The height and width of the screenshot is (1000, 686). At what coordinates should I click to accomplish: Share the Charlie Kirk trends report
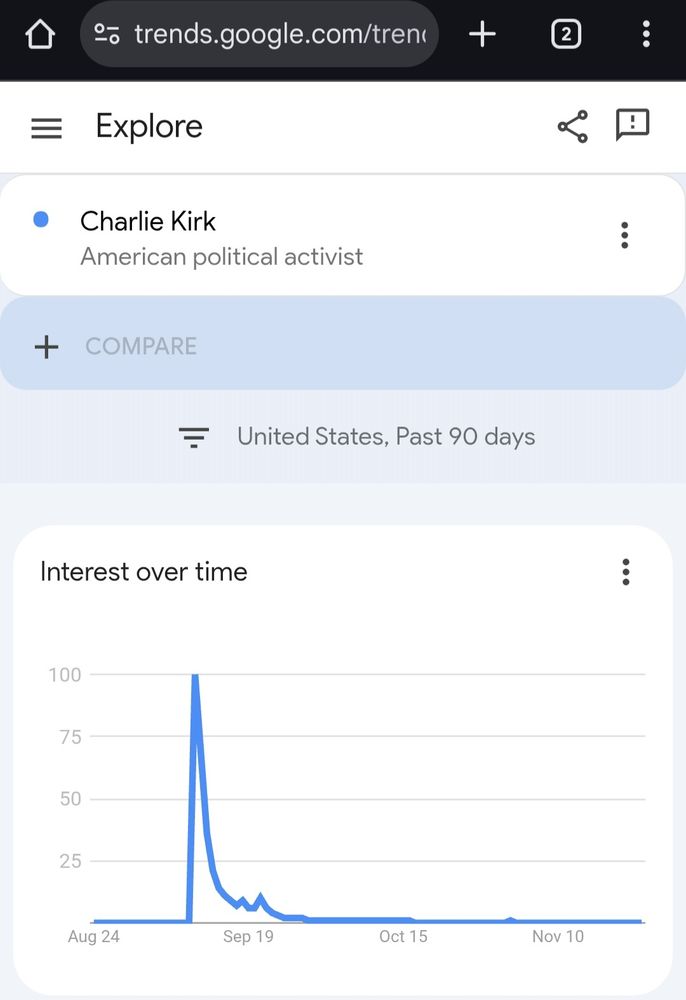point(572,127)
